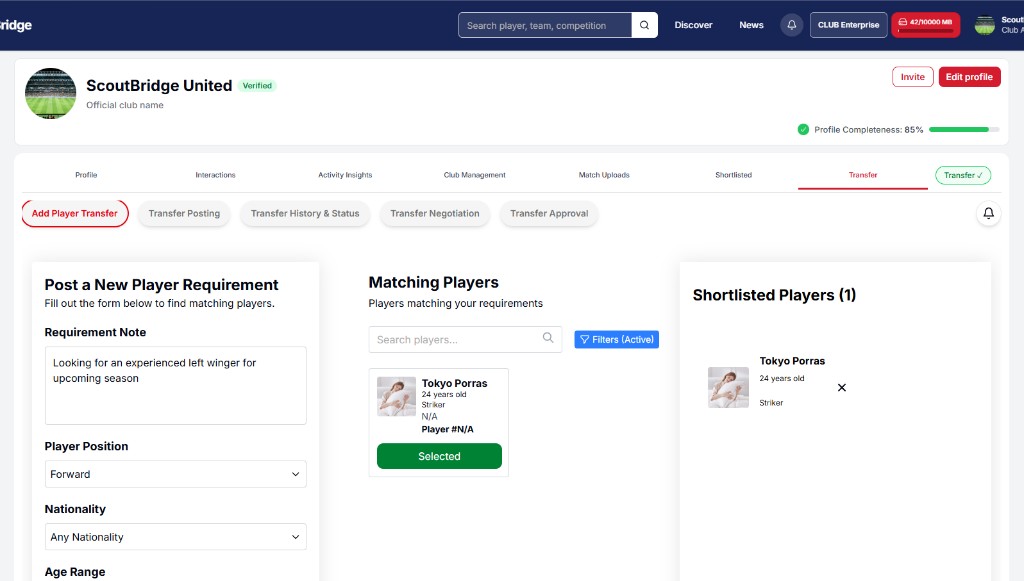Click Tokyo Porras photo in Shortlisted Players
The width and height of the screenshot is (1024, 581).
(x=728, y=387)
